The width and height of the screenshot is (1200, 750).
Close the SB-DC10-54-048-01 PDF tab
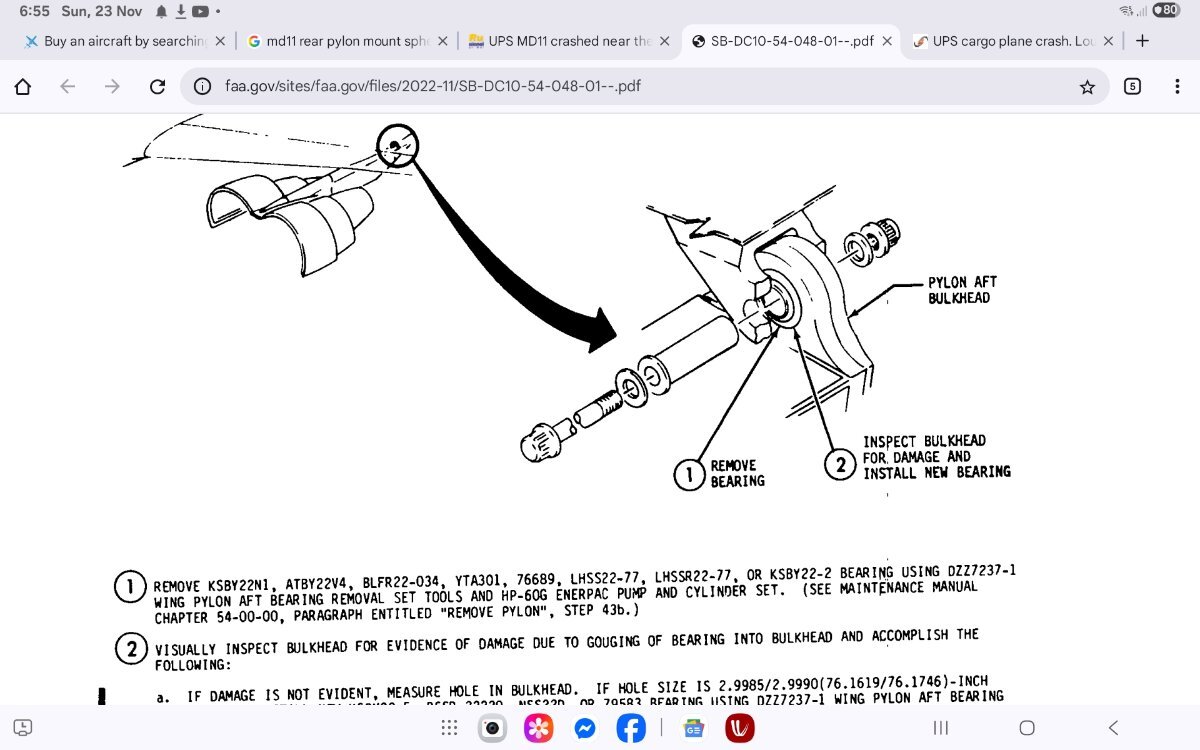887,41
